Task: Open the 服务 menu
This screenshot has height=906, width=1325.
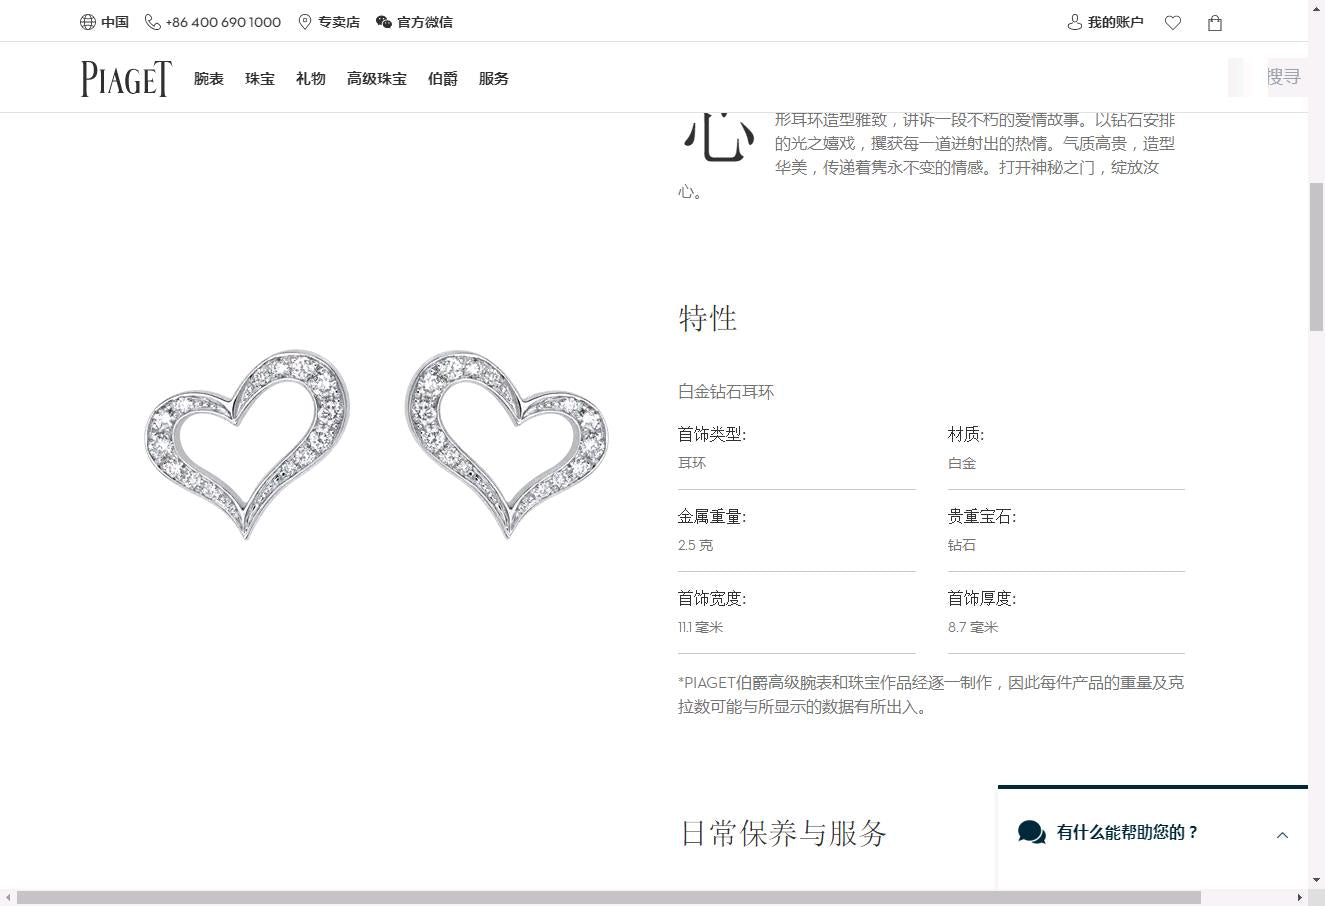Action: (494, 79)
